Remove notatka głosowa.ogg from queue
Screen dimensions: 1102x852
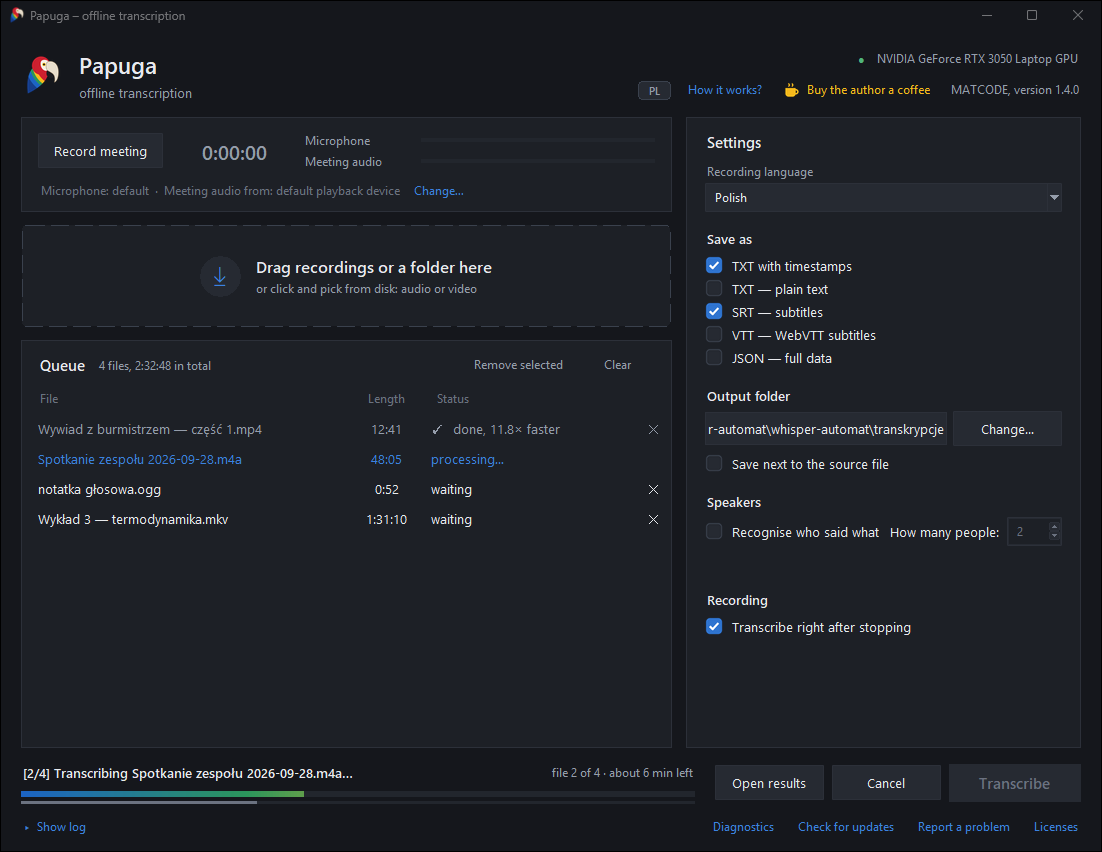tap(653, 489)
